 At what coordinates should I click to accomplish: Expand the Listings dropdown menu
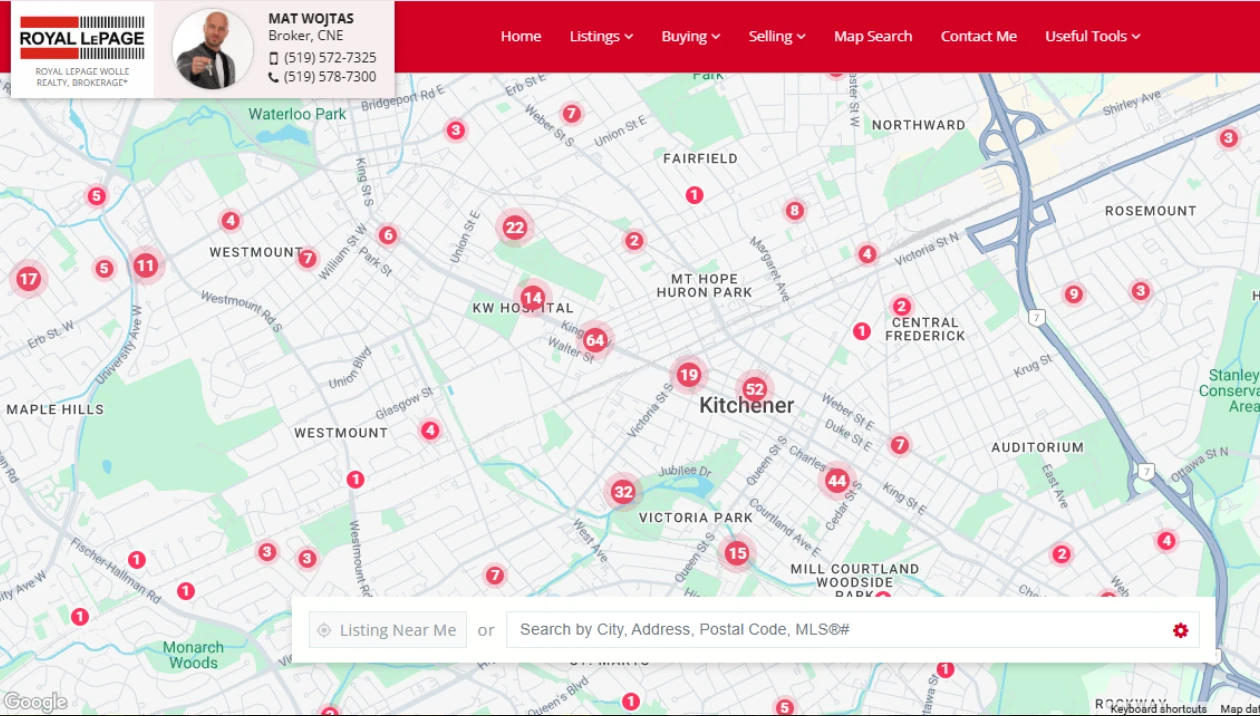click(601, 36)
